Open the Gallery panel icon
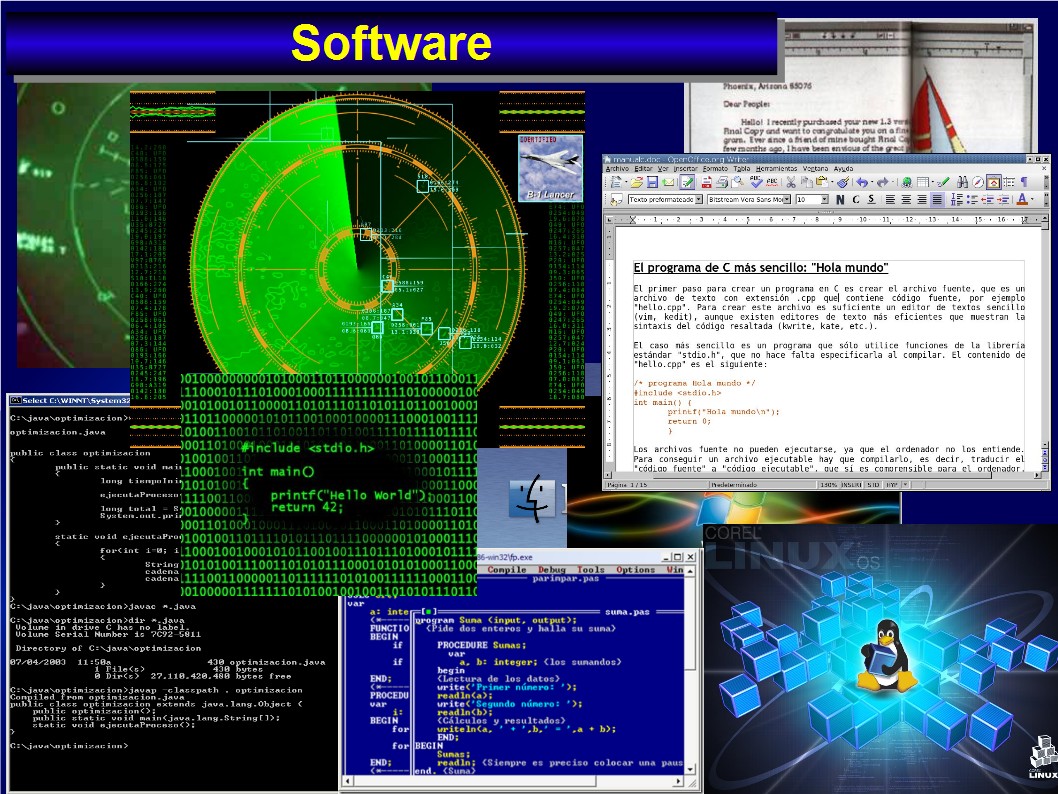 [x=993, y=183]
